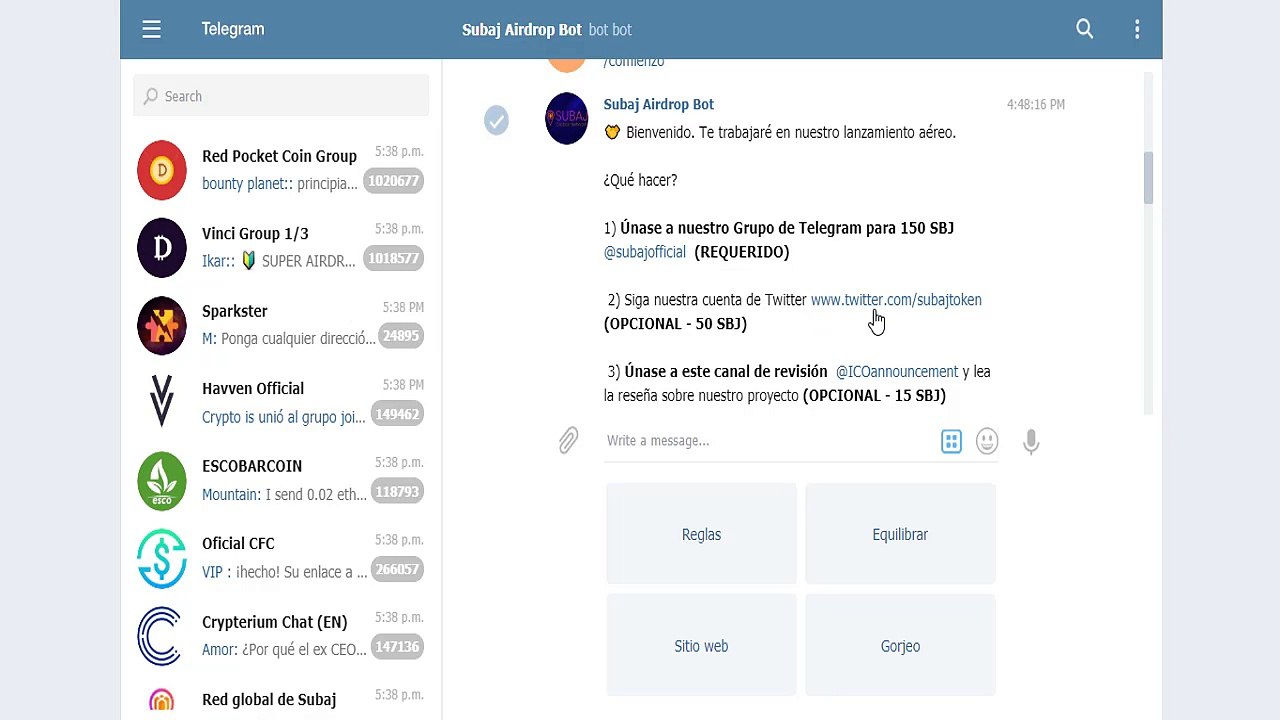Click the Subaj Airdrop Bot header title
Image resolution: width=1280 pixels, height=720 pixels.
point(522,30)
